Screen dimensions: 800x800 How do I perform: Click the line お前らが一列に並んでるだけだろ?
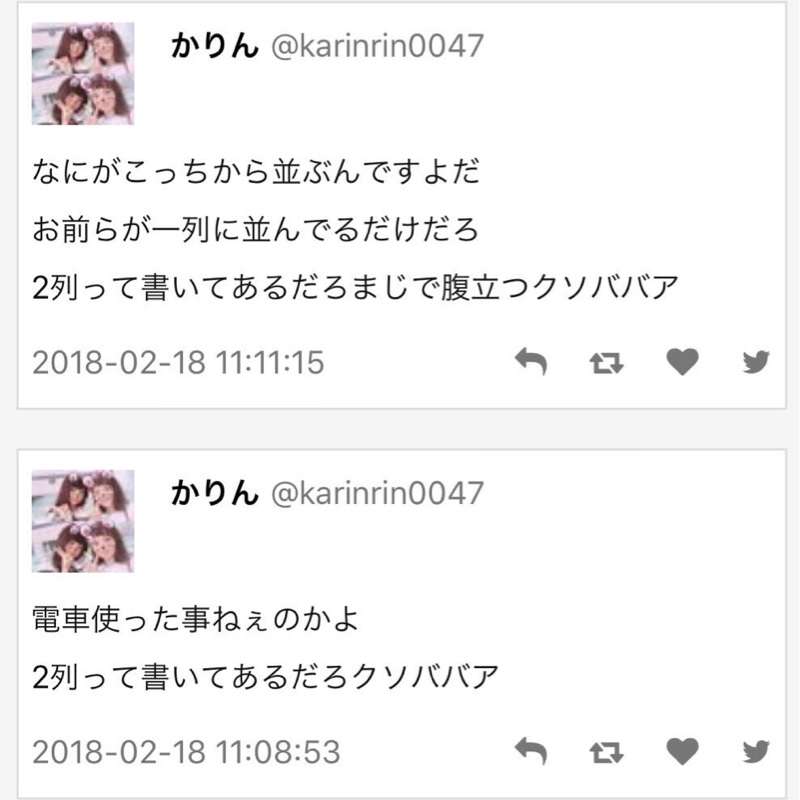coord(256,229)
